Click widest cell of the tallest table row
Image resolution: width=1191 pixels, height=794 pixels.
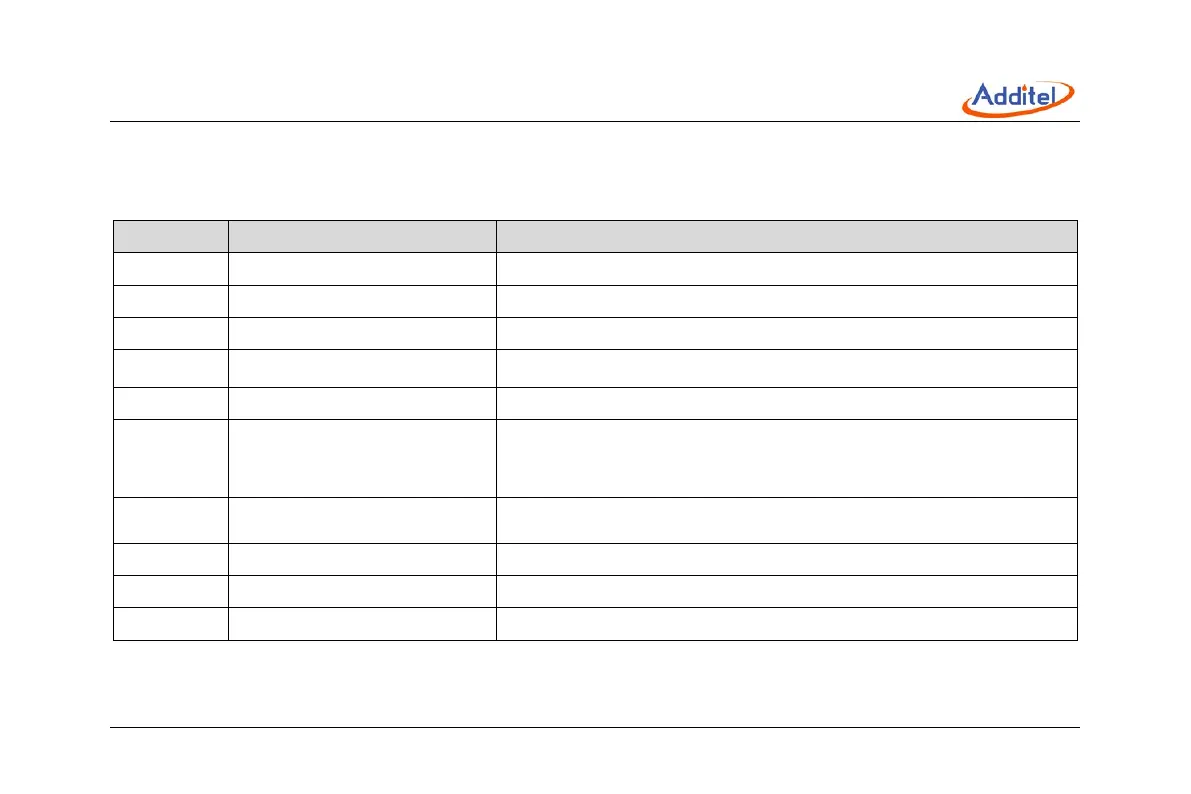[x=787, y=458]
